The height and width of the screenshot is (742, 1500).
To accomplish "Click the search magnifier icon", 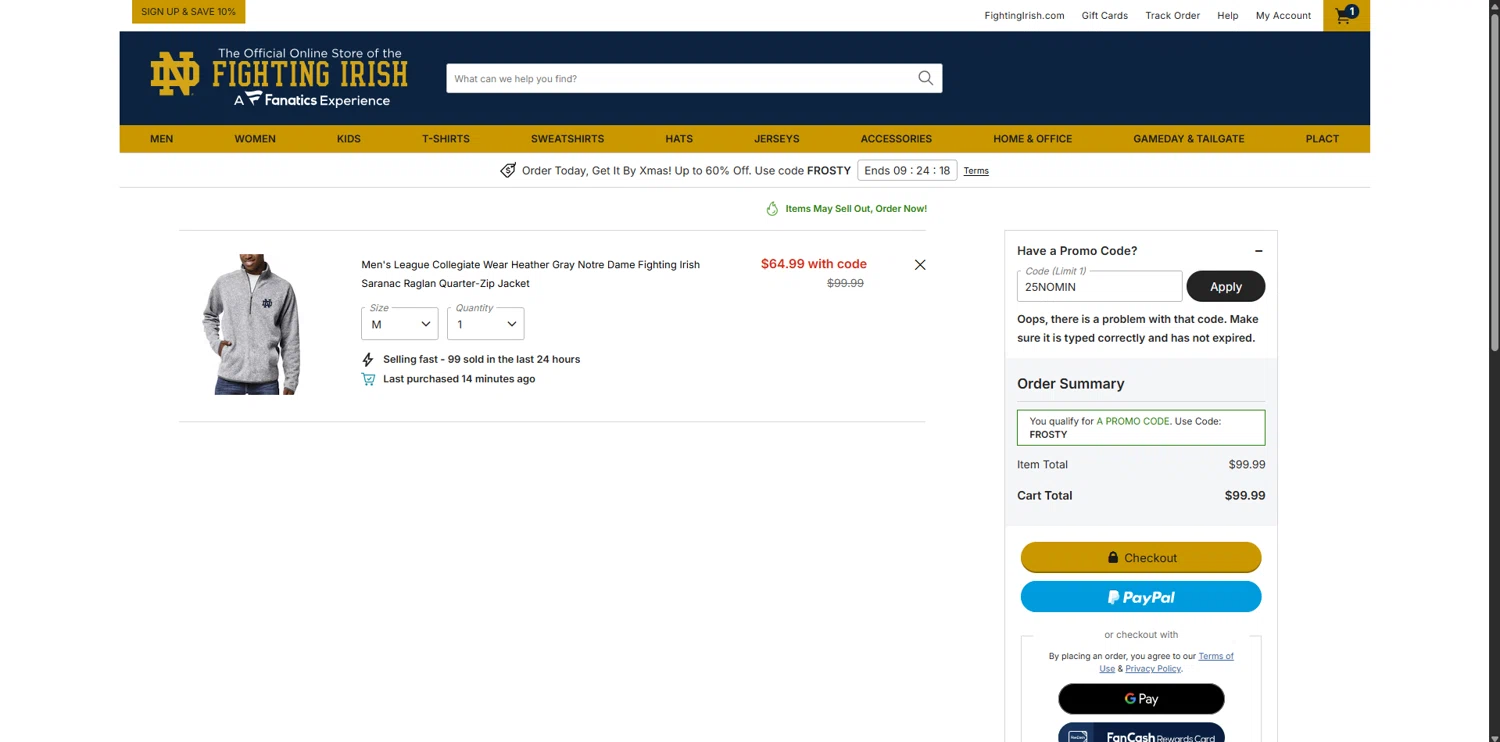I will 925,78.
